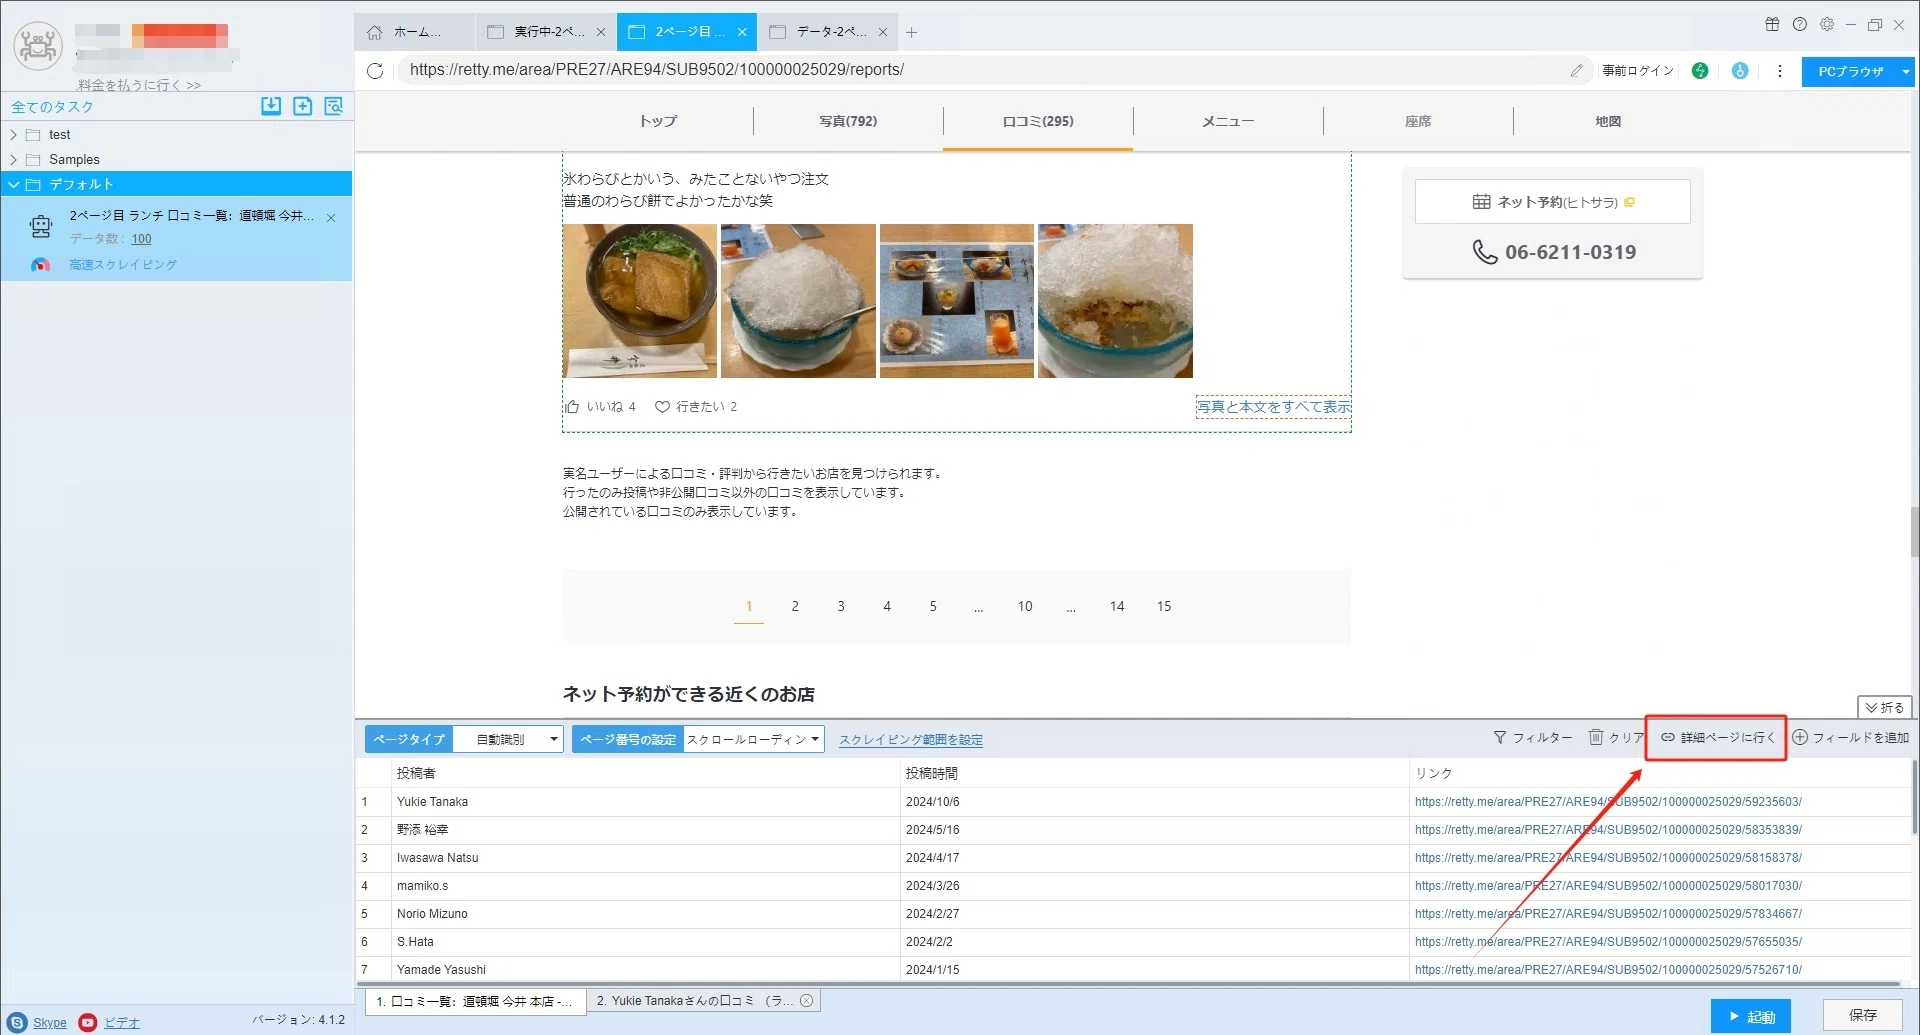Image resolution: width=1920 pixels, height=1035 pixels.
Task: Go to pagination page 2
Action: pos(795,606)
